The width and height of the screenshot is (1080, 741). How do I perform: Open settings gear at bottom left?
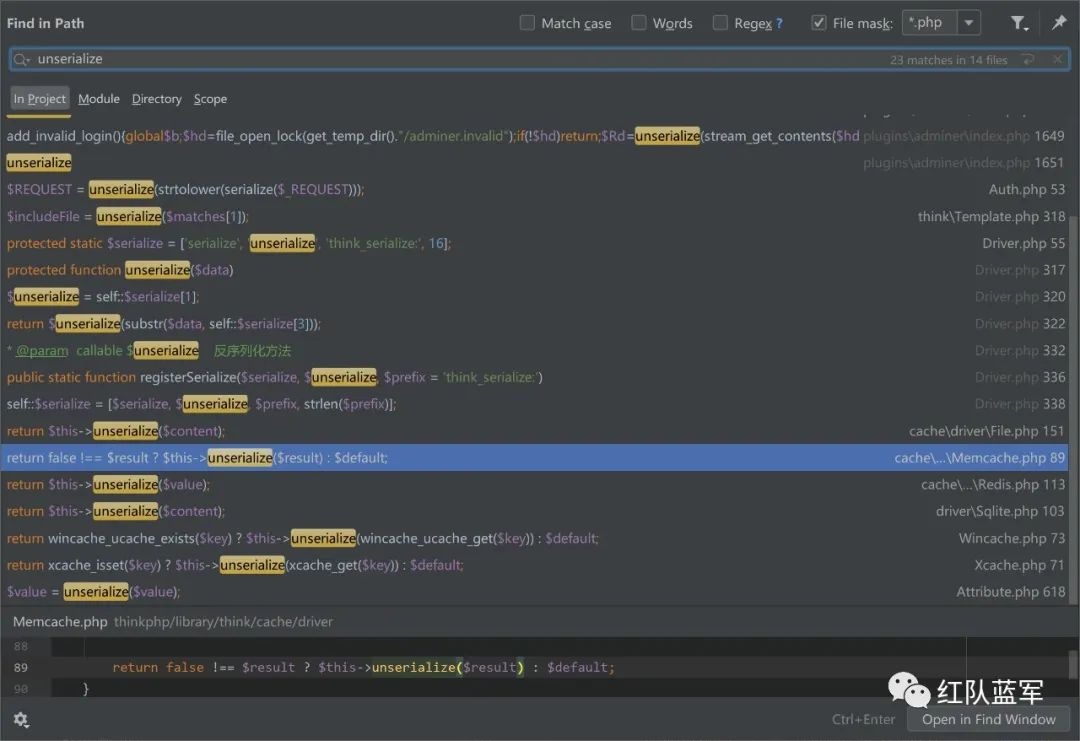click(x=21, y=720)
